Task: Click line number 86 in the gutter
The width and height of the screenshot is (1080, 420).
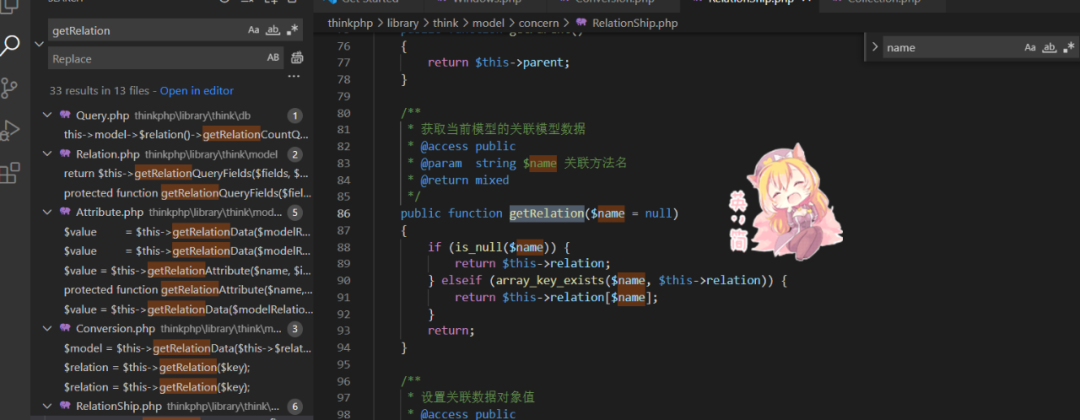Action: (344, 213)
